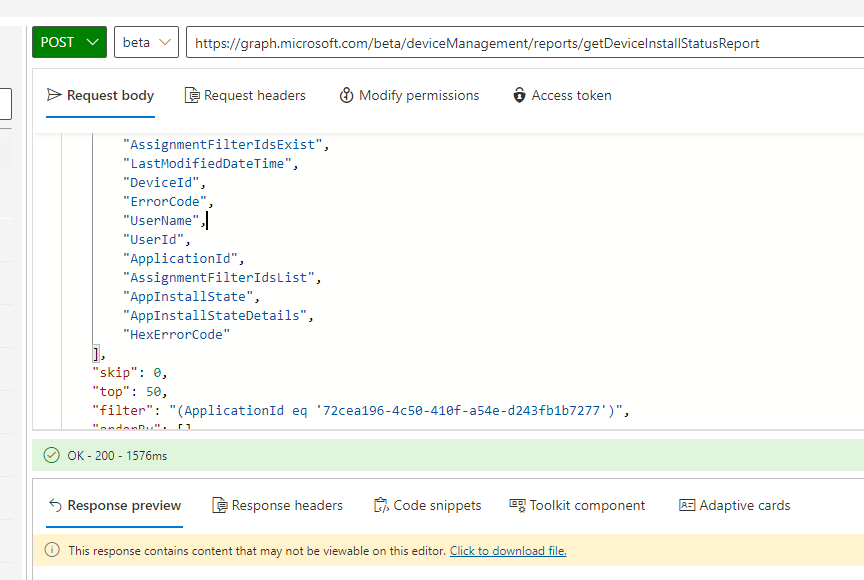
Task: Click the "UserName" line in the editor
Action: [x=164, y=220]
